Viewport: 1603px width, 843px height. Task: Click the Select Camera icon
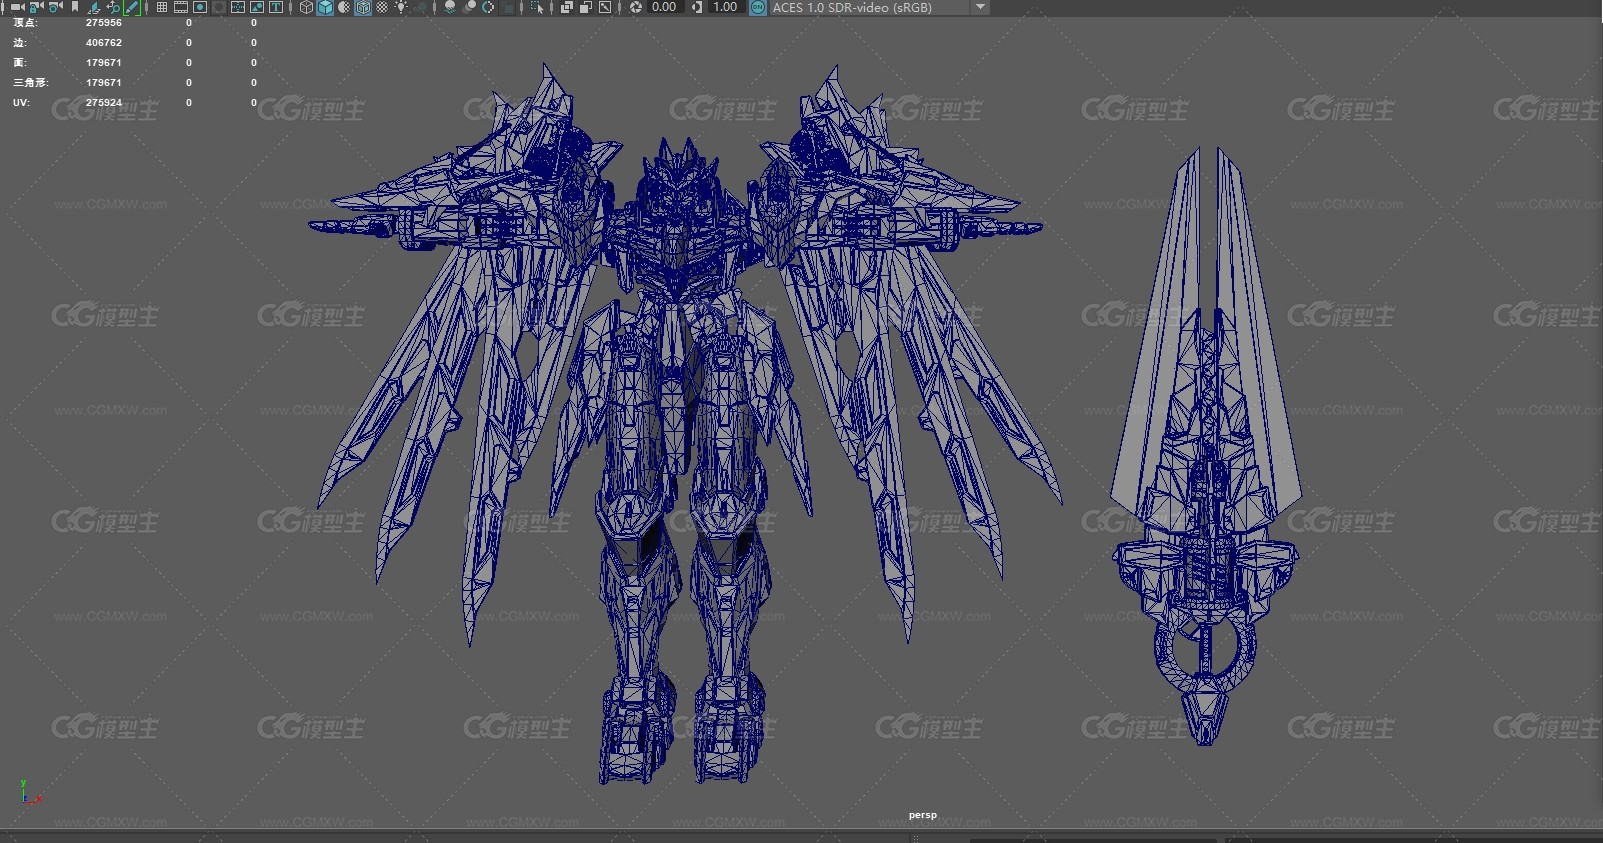(x=17, y=7)
